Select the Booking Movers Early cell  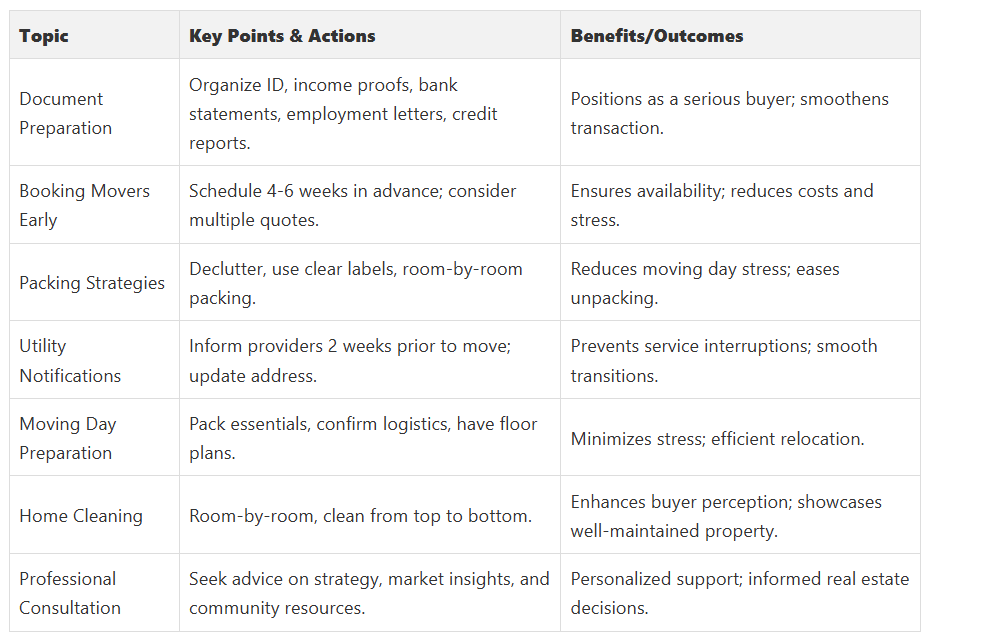(84, 205)
